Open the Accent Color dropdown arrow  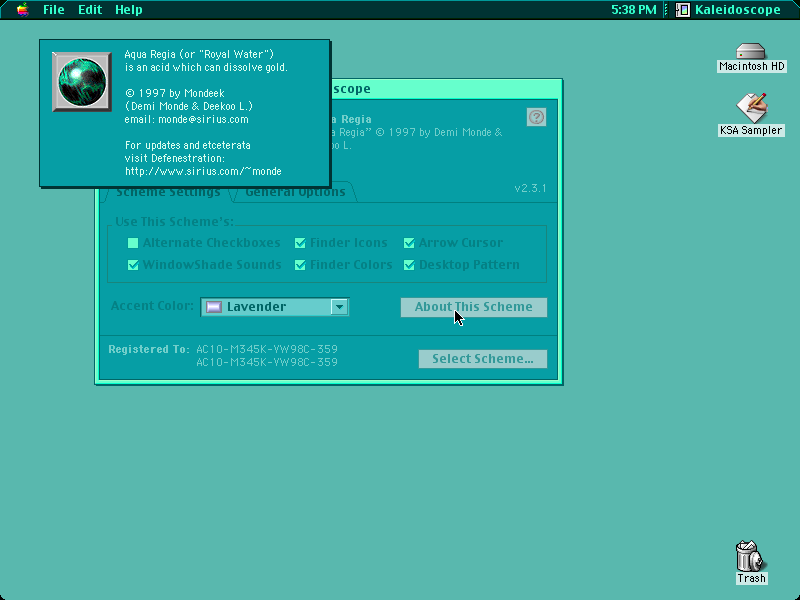(339, 307)
